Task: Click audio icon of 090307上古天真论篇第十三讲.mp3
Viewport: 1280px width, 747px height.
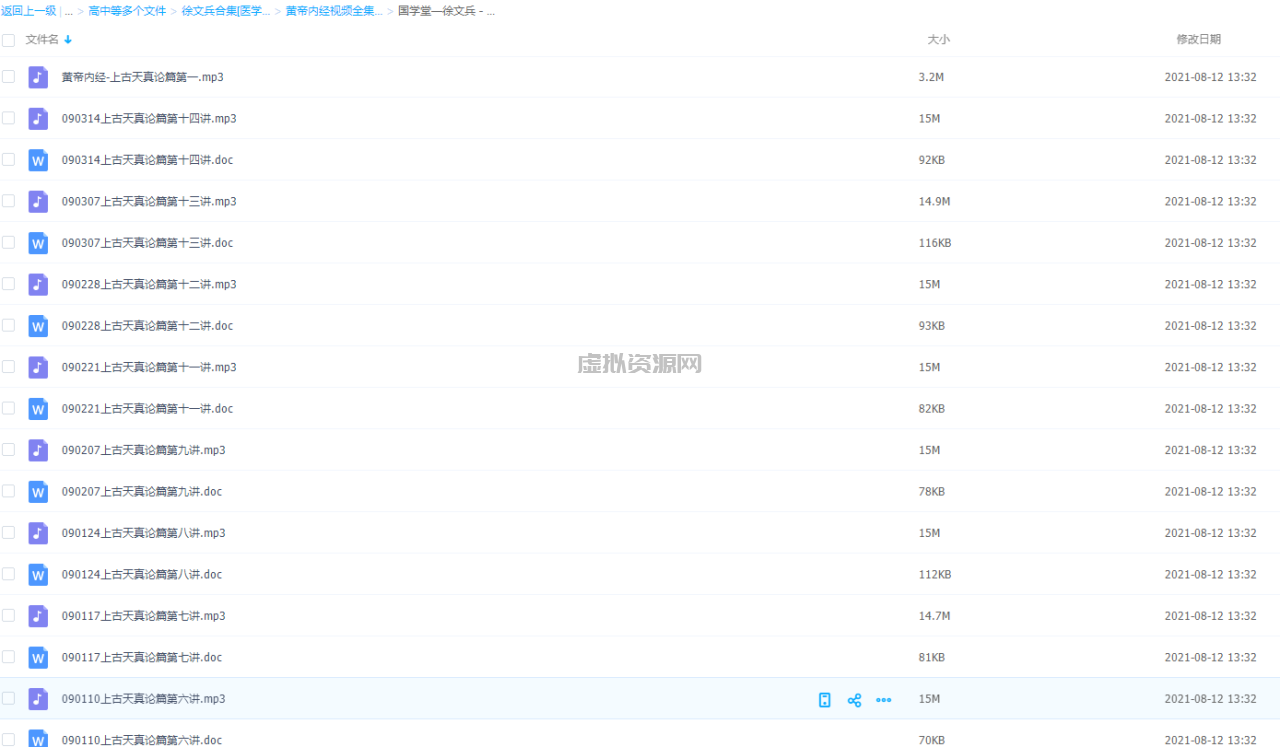Action: [x=38, y=201]
